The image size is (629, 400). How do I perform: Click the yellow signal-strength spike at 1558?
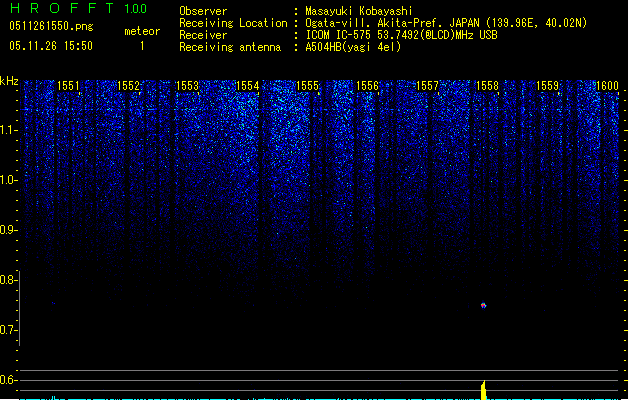(x=483, y=390)
